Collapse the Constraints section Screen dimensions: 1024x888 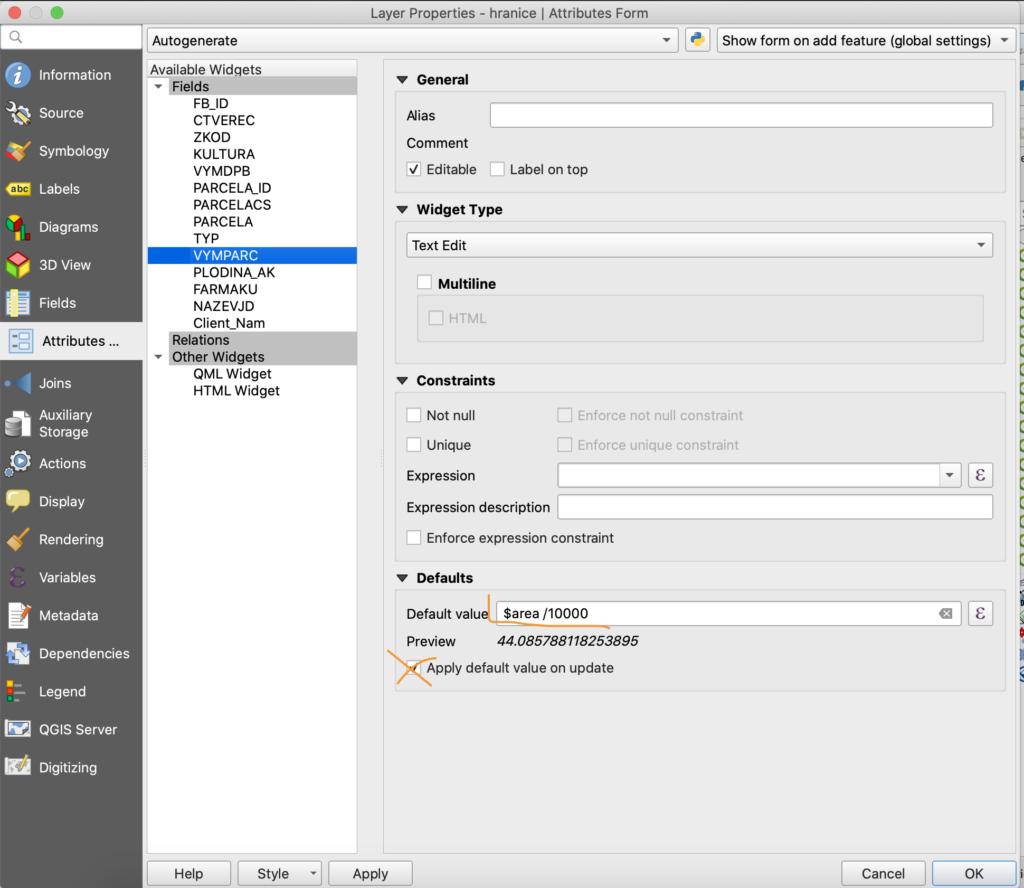click(x=404, y=380)
